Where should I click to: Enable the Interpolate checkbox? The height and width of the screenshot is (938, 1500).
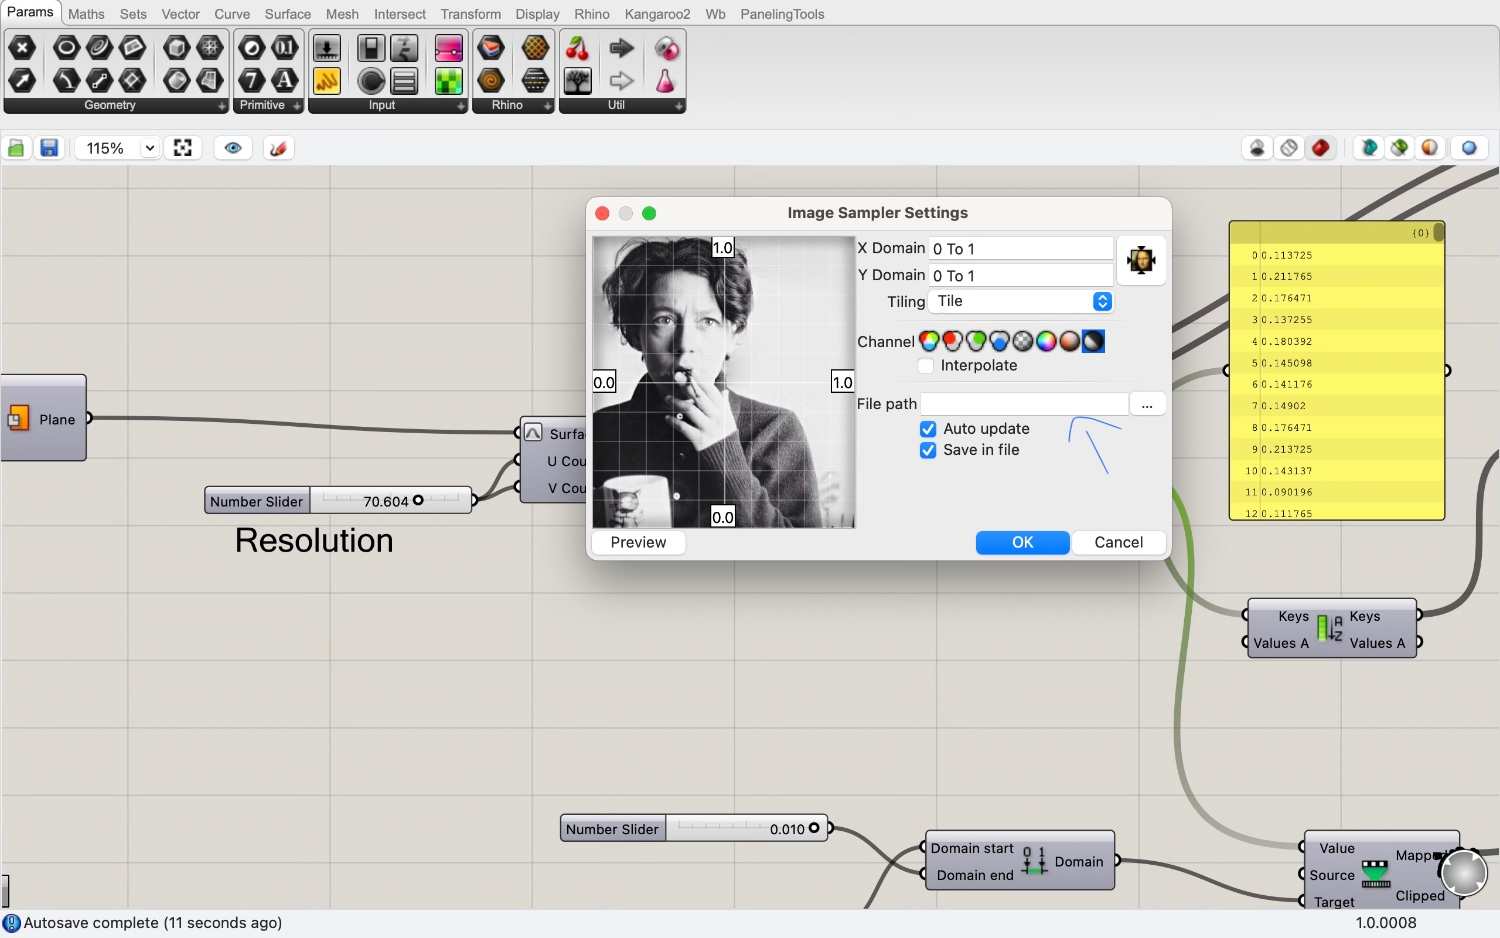click(926, 366)
